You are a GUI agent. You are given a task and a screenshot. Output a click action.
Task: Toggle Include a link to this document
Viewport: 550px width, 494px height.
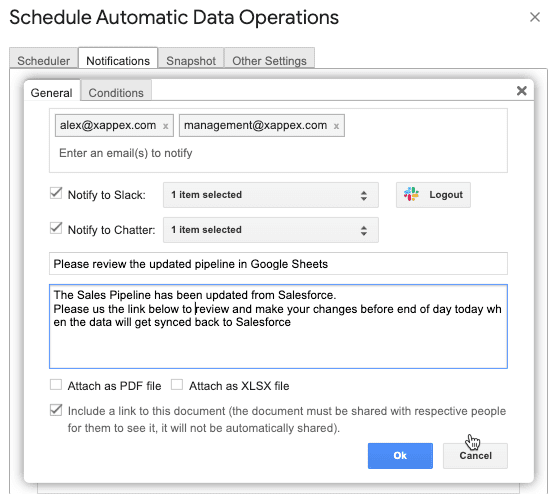pyautogui.click(x=56, y=410)
